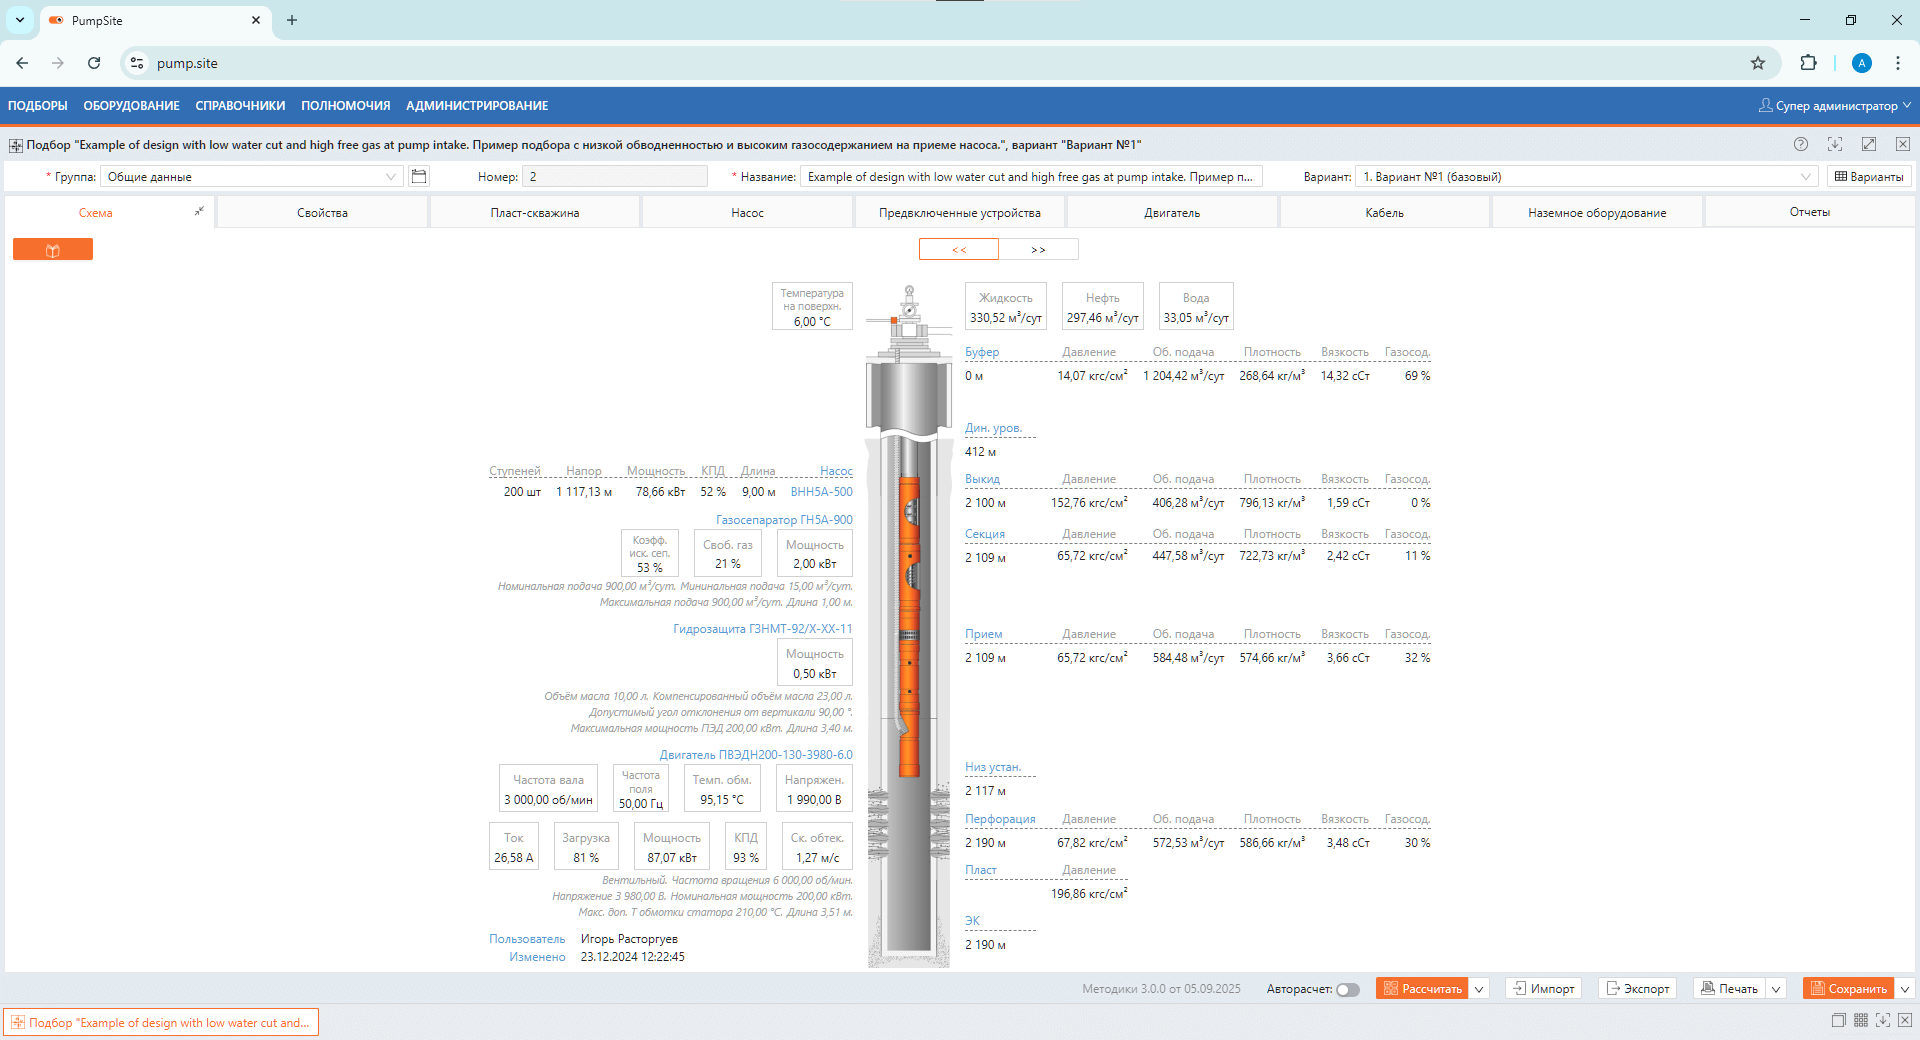Open the Газосепаратор ГН5А-900 link

pos(784,520)
